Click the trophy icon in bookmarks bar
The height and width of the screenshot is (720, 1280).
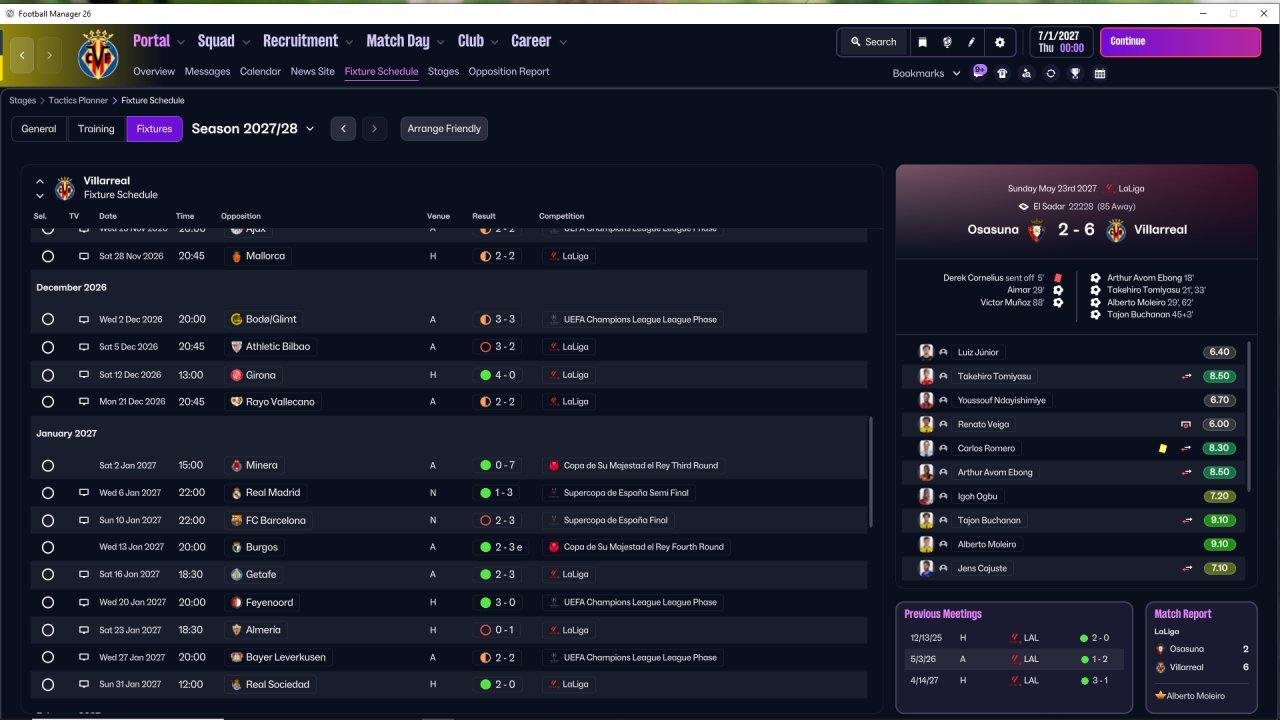[1075, 73]
